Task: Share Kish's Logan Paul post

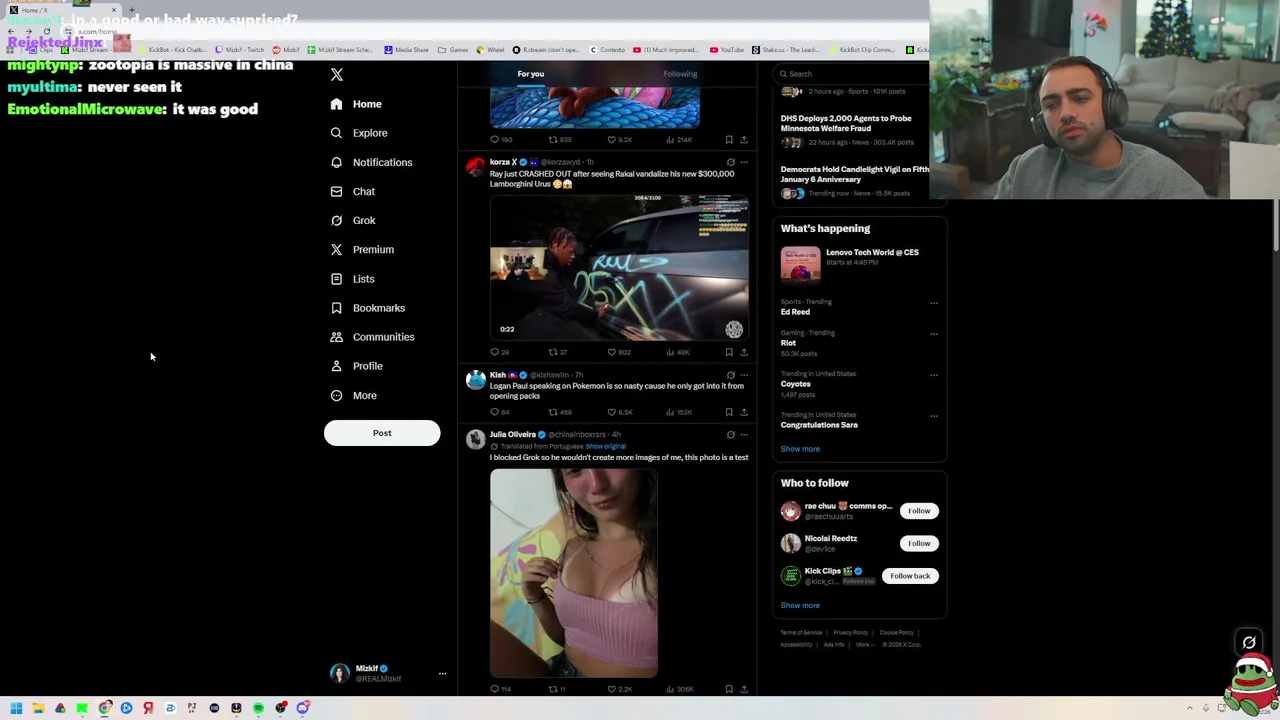Action: [x=743, y=412]
